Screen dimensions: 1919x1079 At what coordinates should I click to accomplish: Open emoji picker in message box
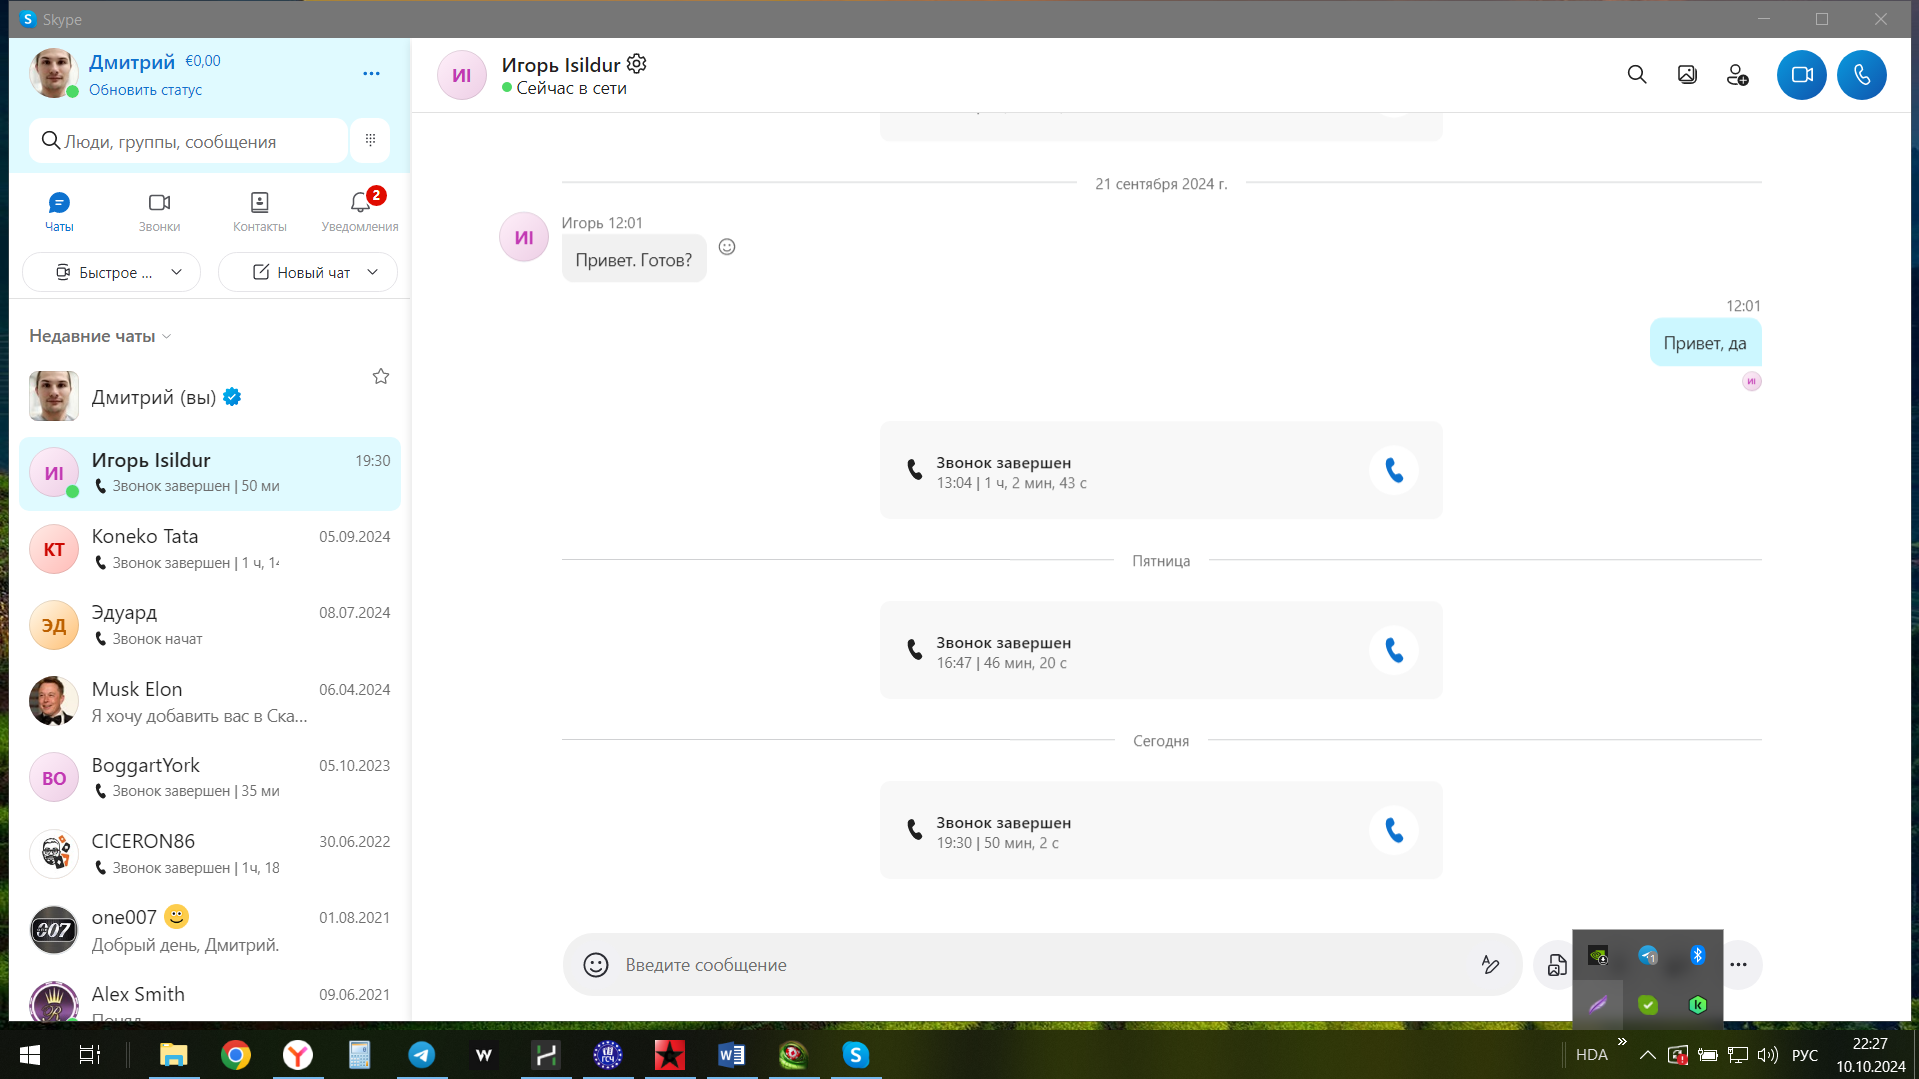click(x=596, y=965)
